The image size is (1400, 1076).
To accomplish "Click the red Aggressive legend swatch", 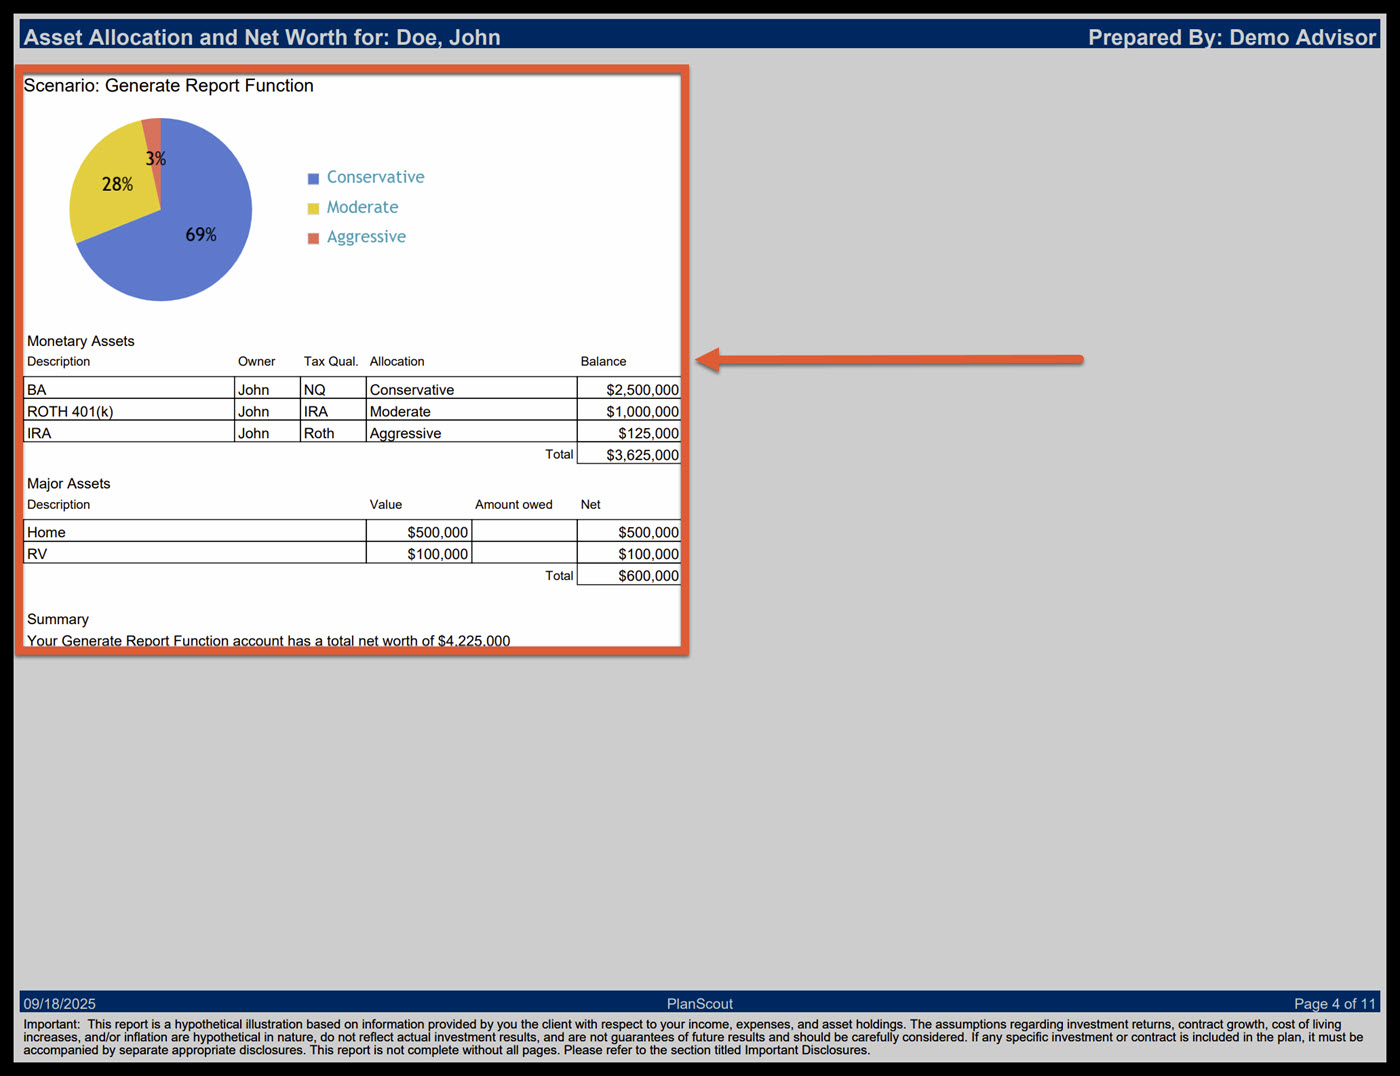I will [x=313, y=238].
